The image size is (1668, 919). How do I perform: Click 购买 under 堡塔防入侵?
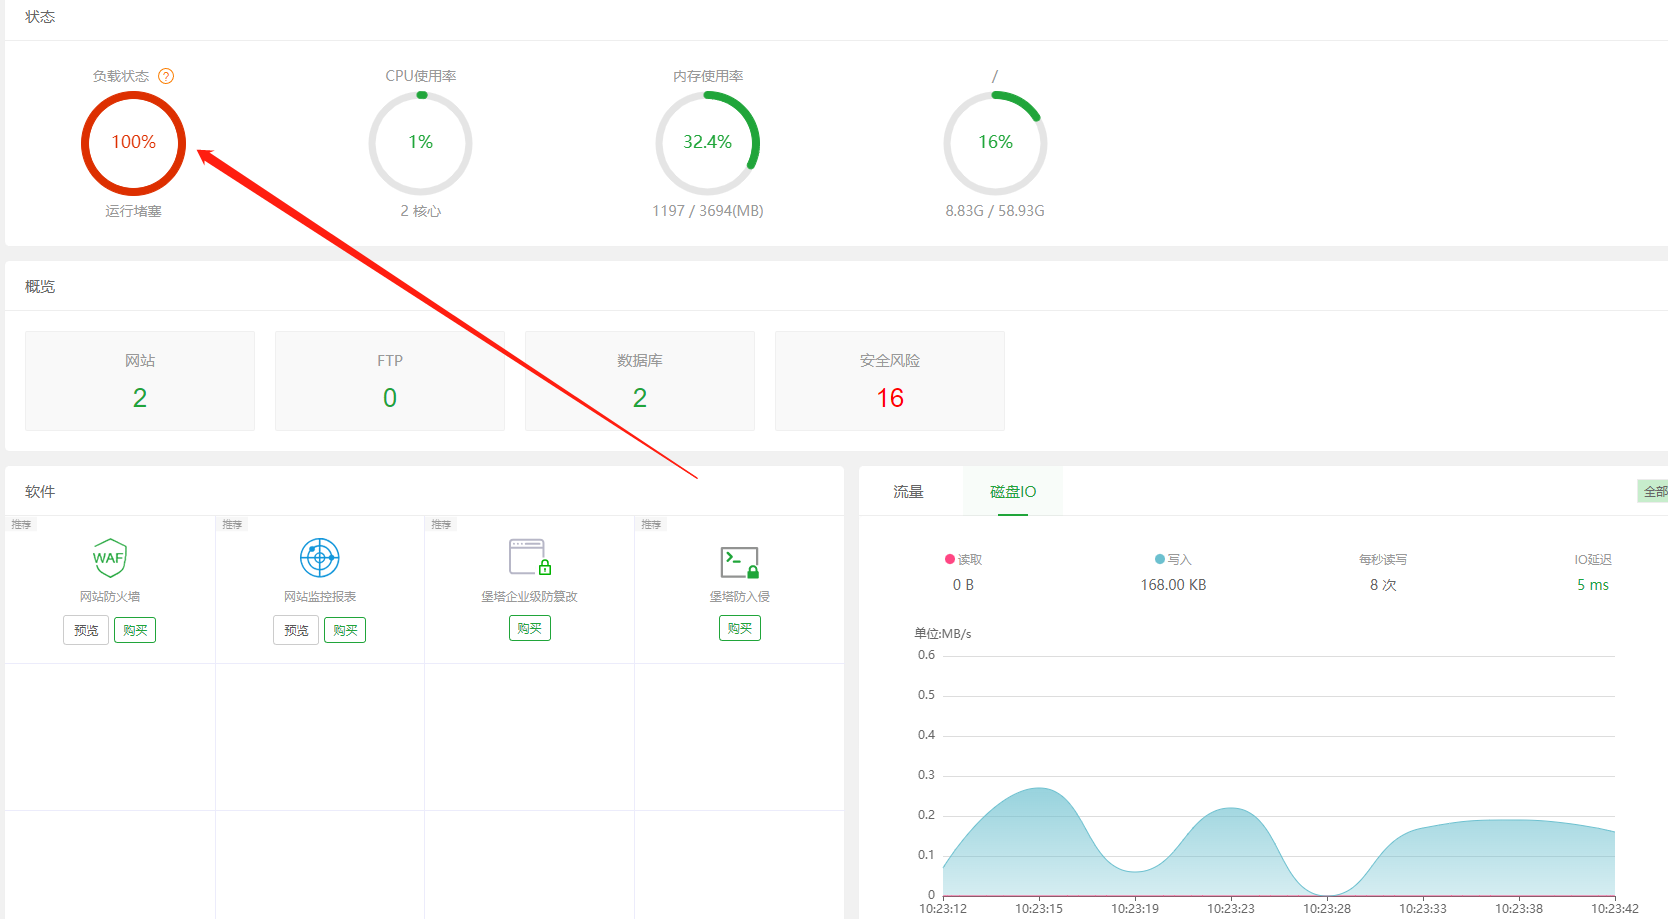[740, 628]
